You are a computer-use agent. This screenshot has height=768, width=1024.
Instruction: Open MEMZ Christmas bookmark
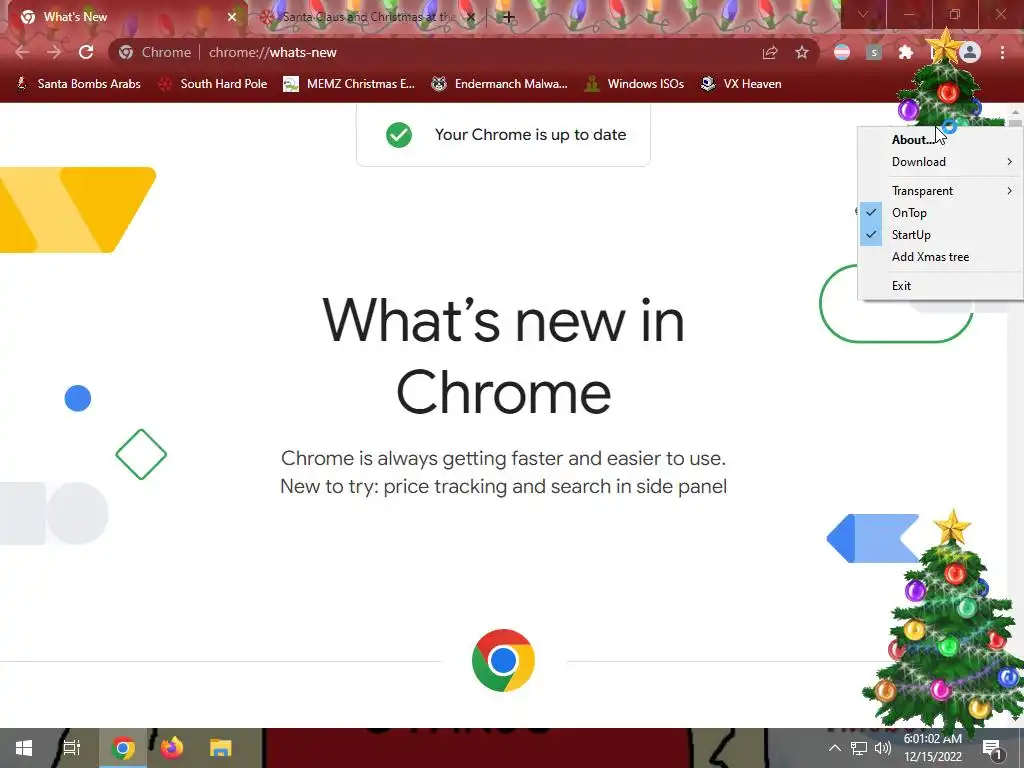349,84
